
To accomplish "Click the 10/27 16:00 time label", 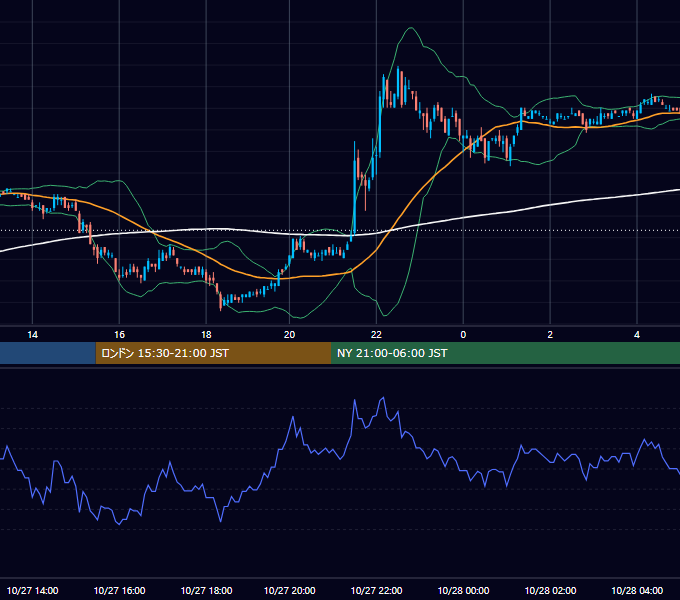I will (119, 590).
